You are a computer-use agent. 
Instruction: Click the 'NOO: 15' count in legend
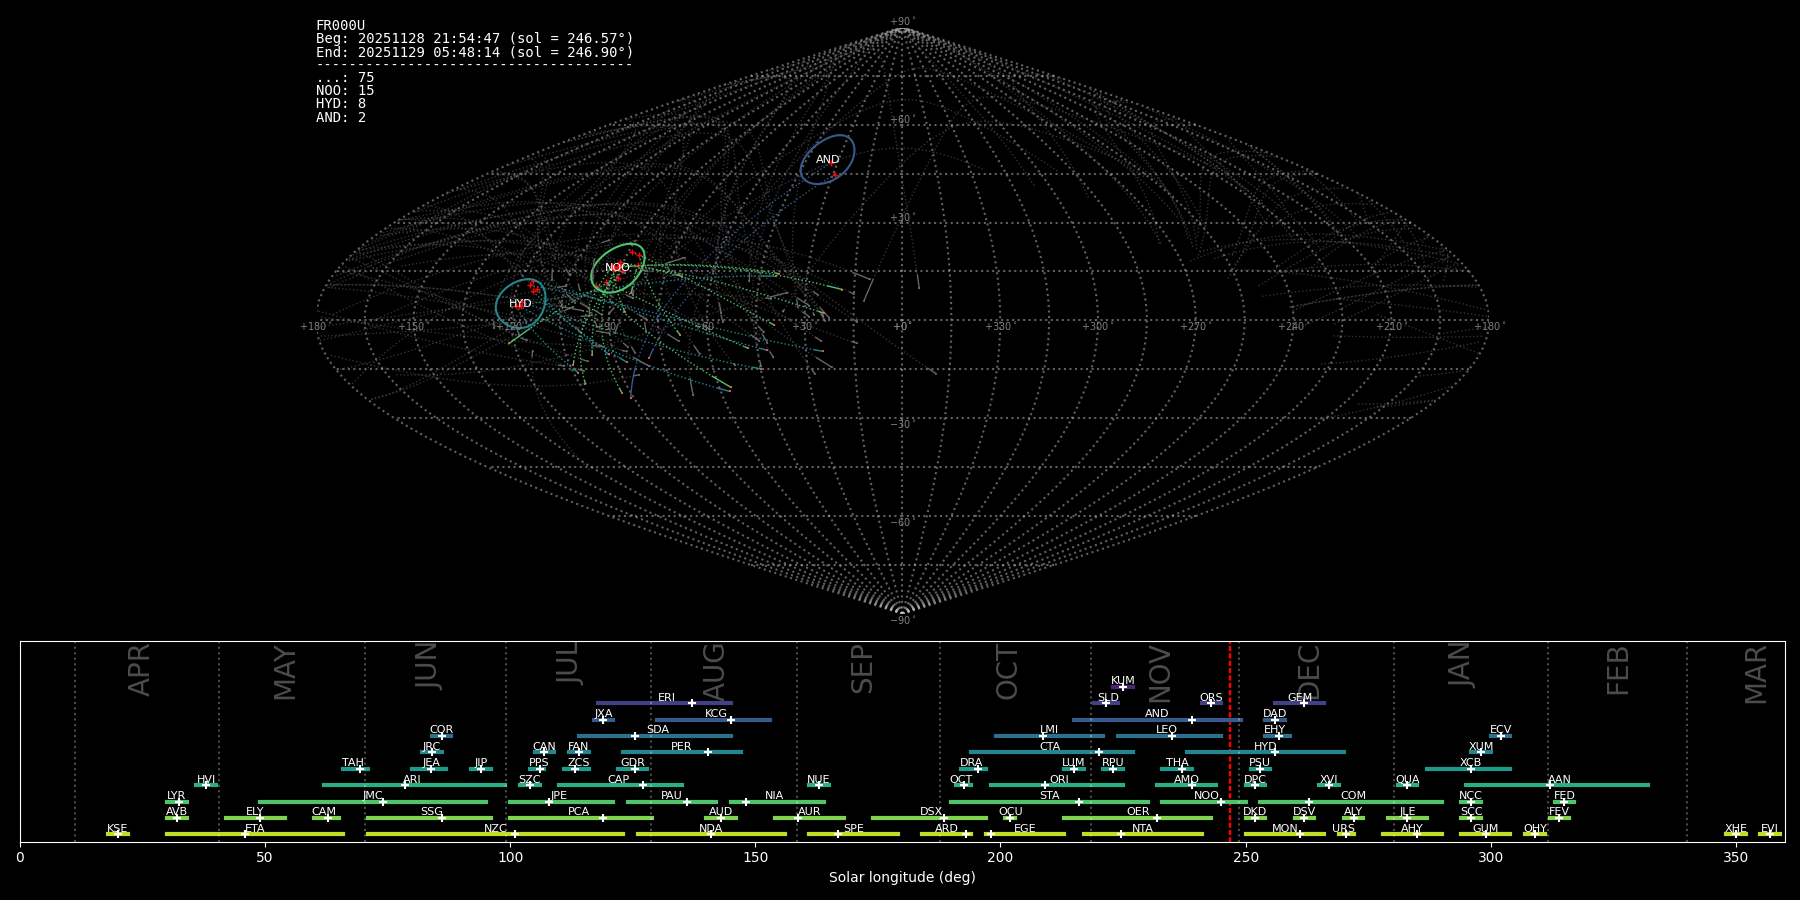click(x=345, y=91)
